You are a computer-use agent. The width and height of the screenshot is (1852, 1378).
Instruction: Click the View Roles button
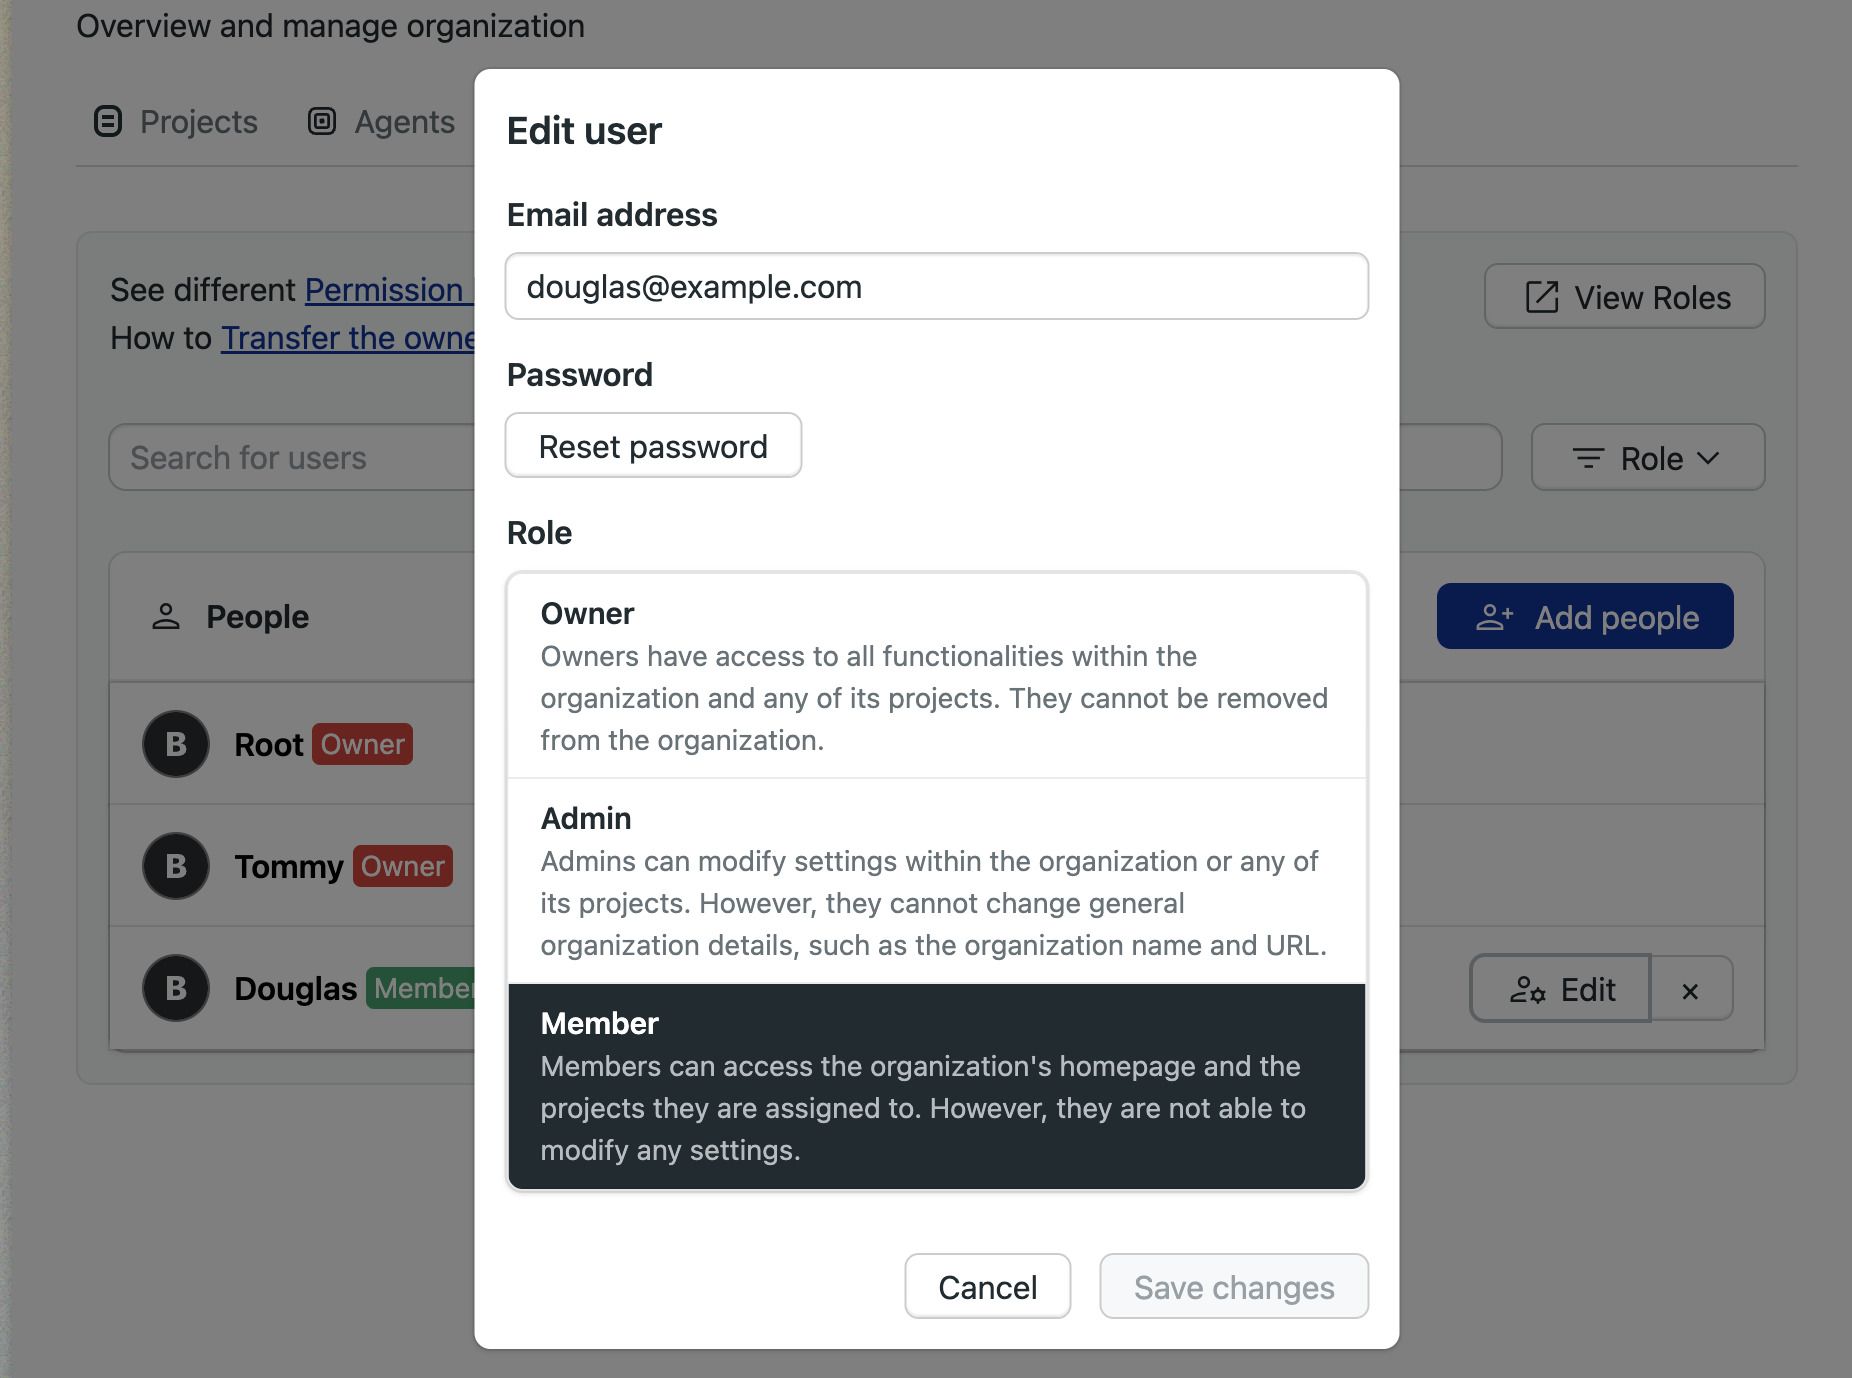click(1624, 297)
